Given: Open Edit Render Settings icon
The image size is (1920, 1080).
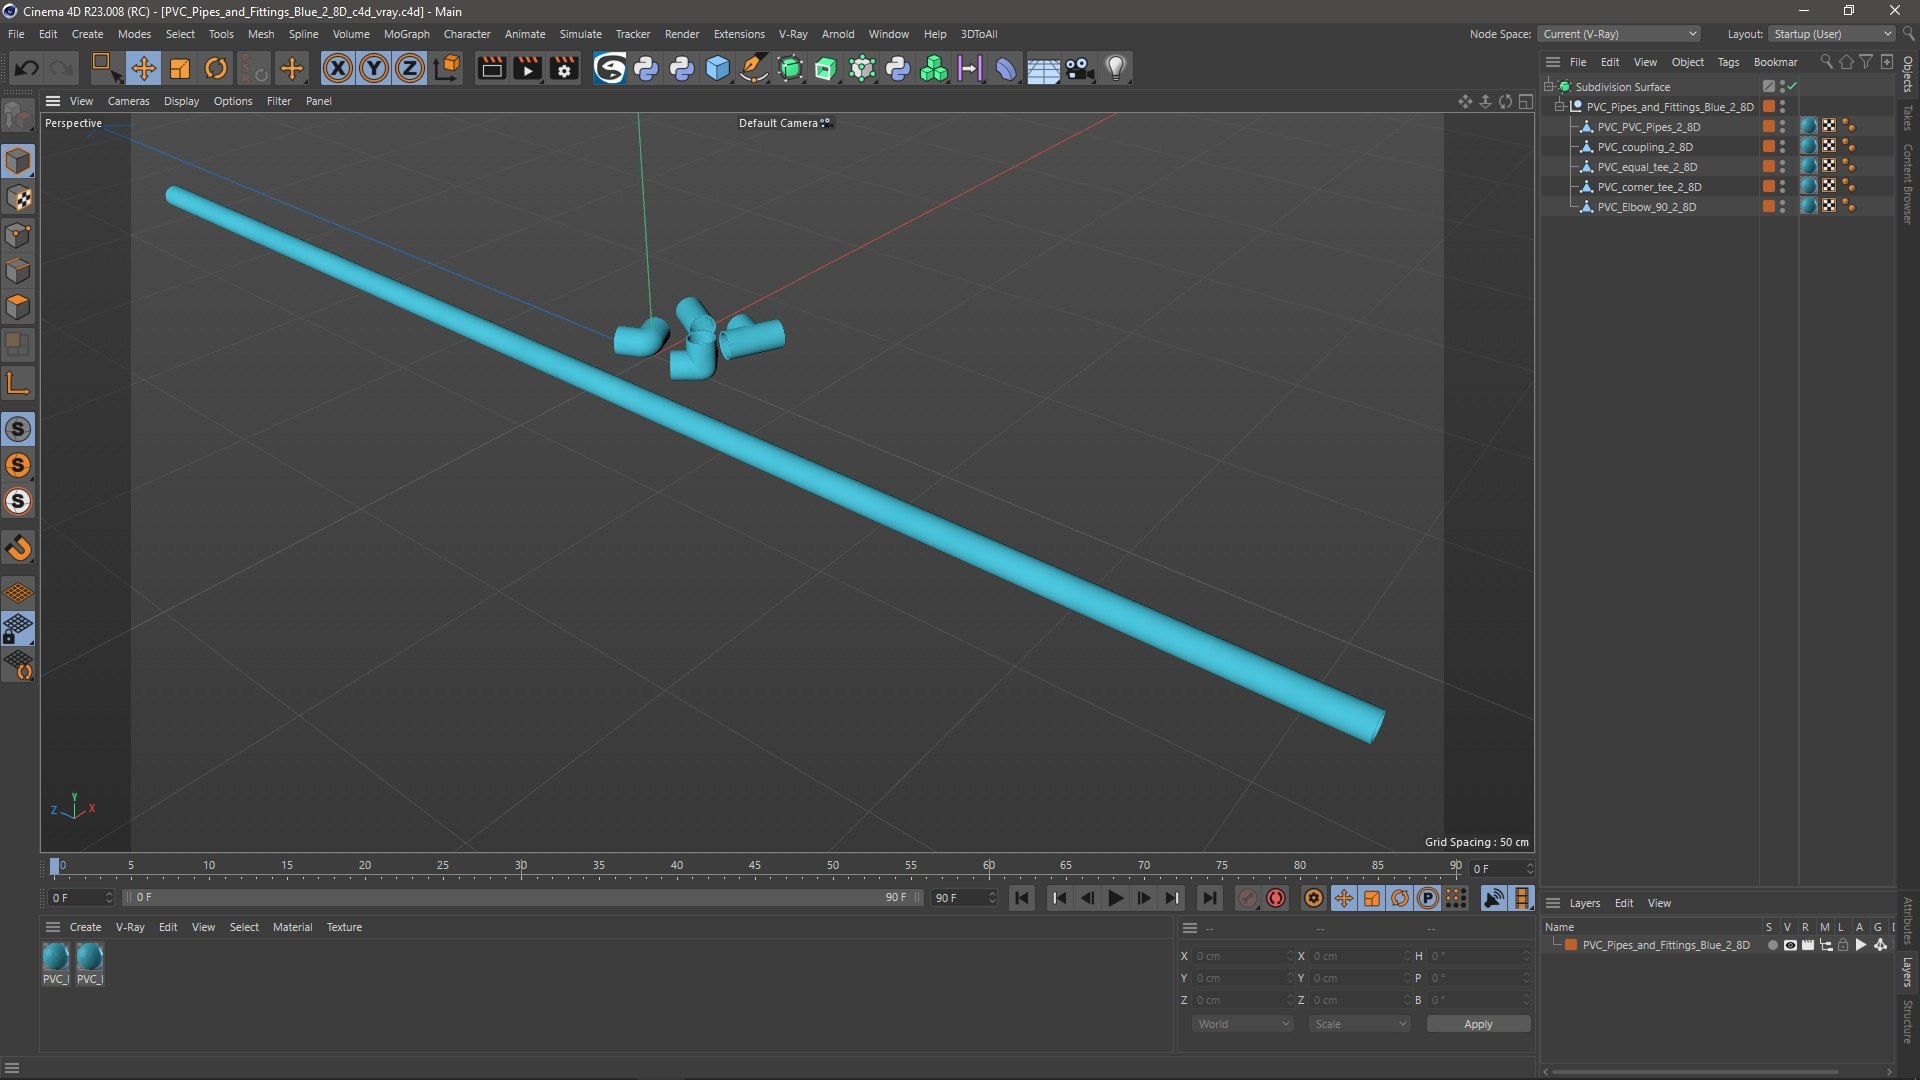Looking at the screenshot, I should pos(564,68).
